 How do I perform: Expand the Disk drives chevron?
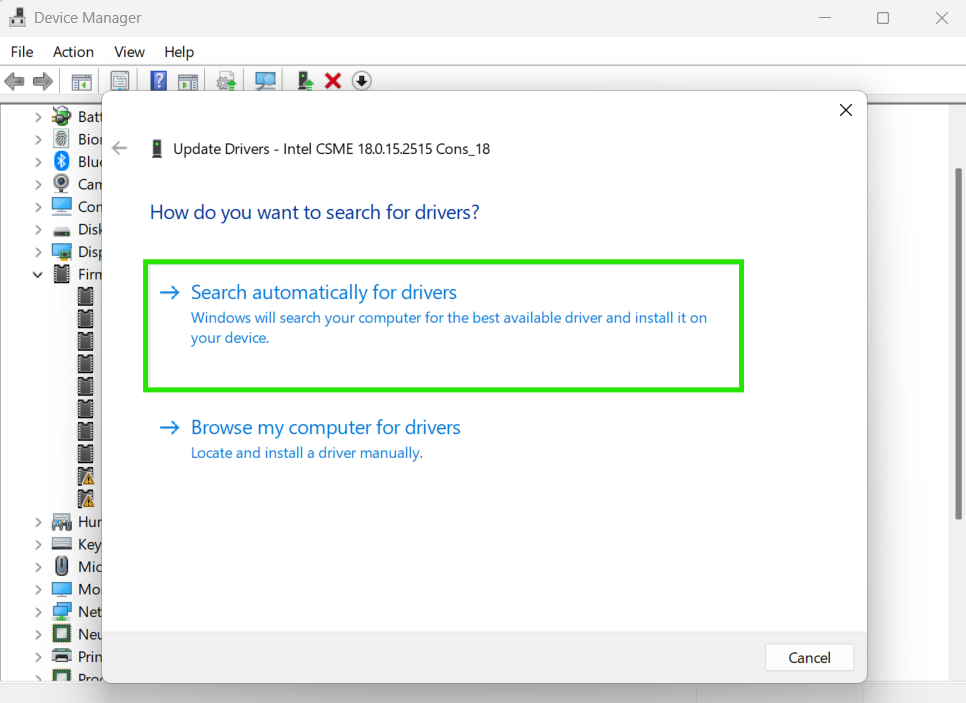[x=38, y=229]
